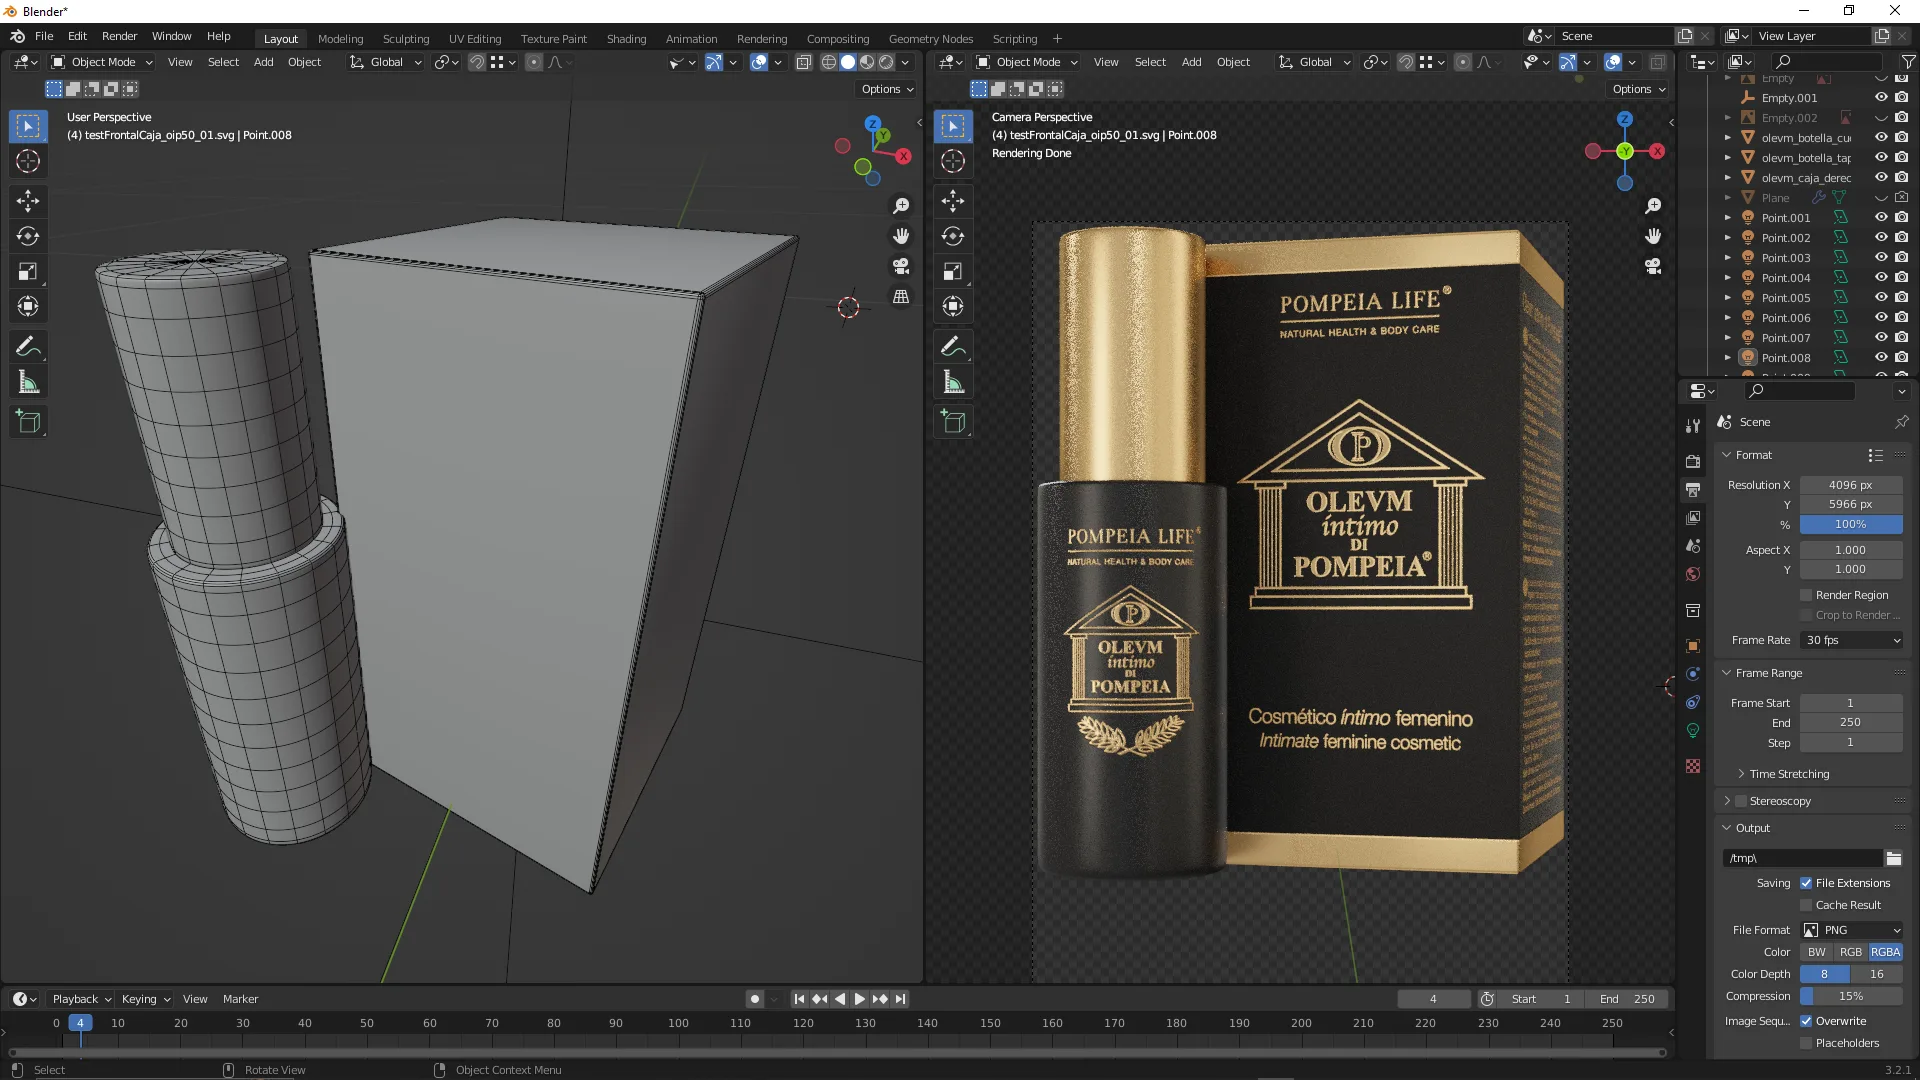Screen dimensions: 1920x1080
Task: Disable the Overwrite checkbox
Action: (1807, 1021)
